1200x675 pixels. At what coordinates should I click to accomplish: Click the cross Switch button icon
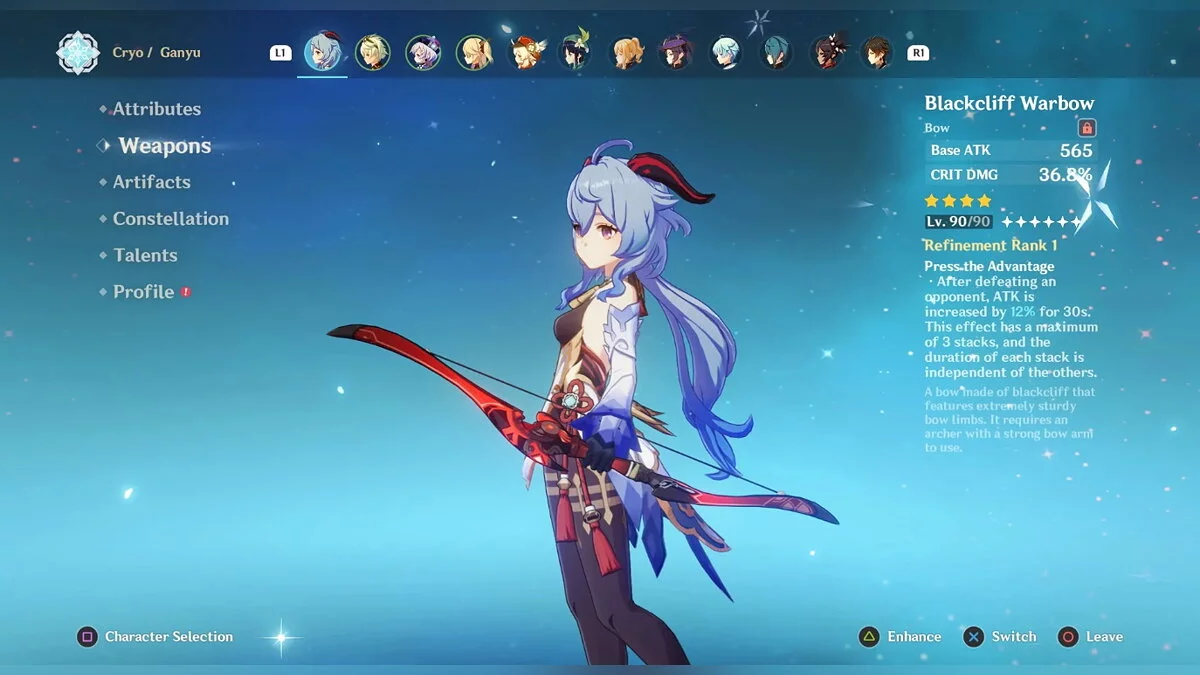(x=974, y=637)
